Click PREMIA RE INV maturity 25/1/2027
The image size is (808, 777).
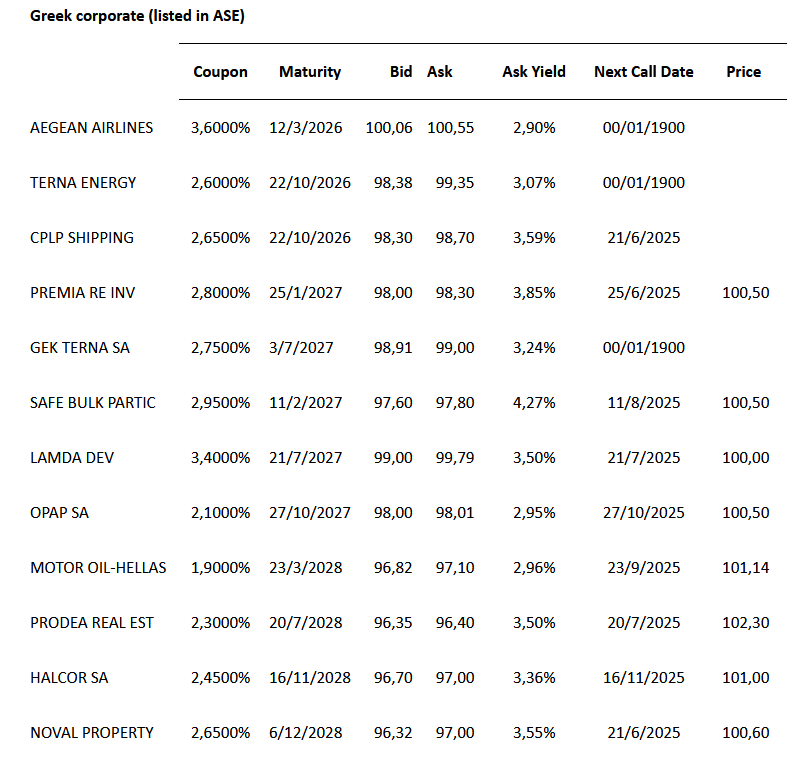pos(306,293)
